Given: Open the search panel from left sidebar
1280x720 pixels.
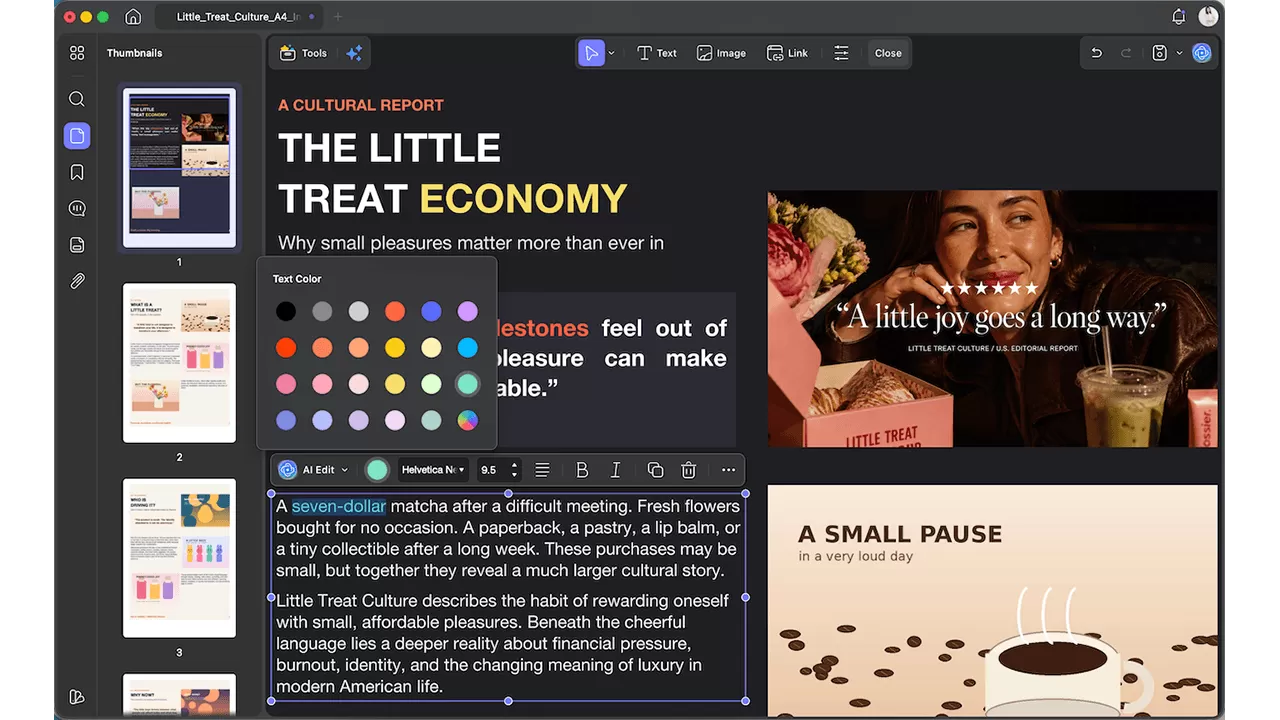Looking at the screenshot, I should (x=77, y=99).
